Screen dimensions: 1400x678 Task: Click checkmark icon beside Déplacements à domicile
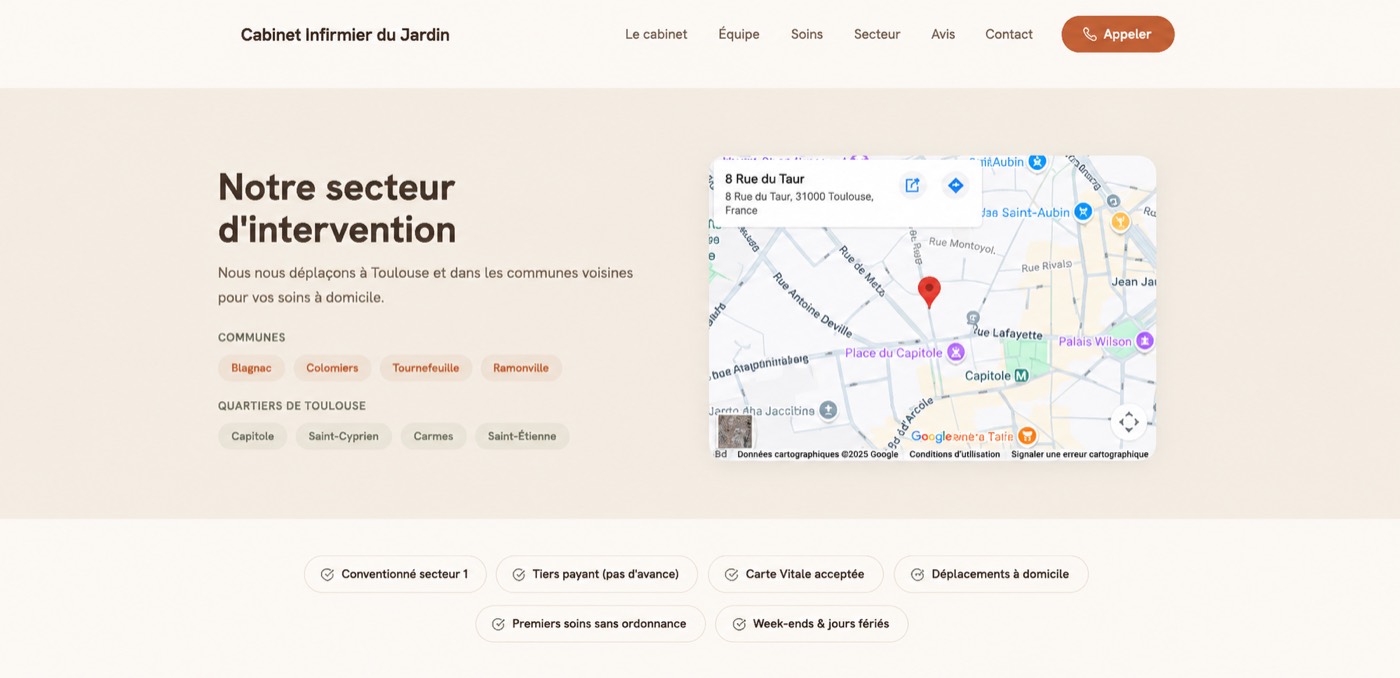click(917, 574)
